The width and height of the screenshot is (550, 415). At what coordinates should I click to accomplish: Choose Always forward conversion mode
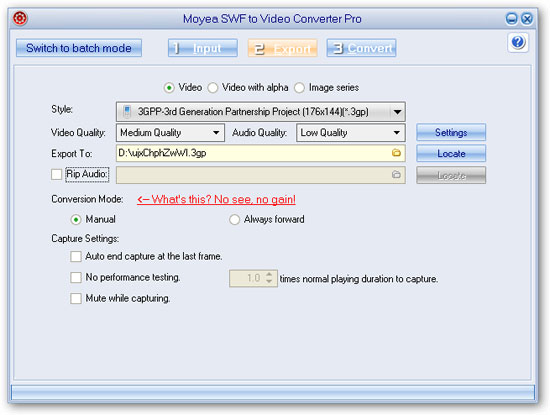234,220
